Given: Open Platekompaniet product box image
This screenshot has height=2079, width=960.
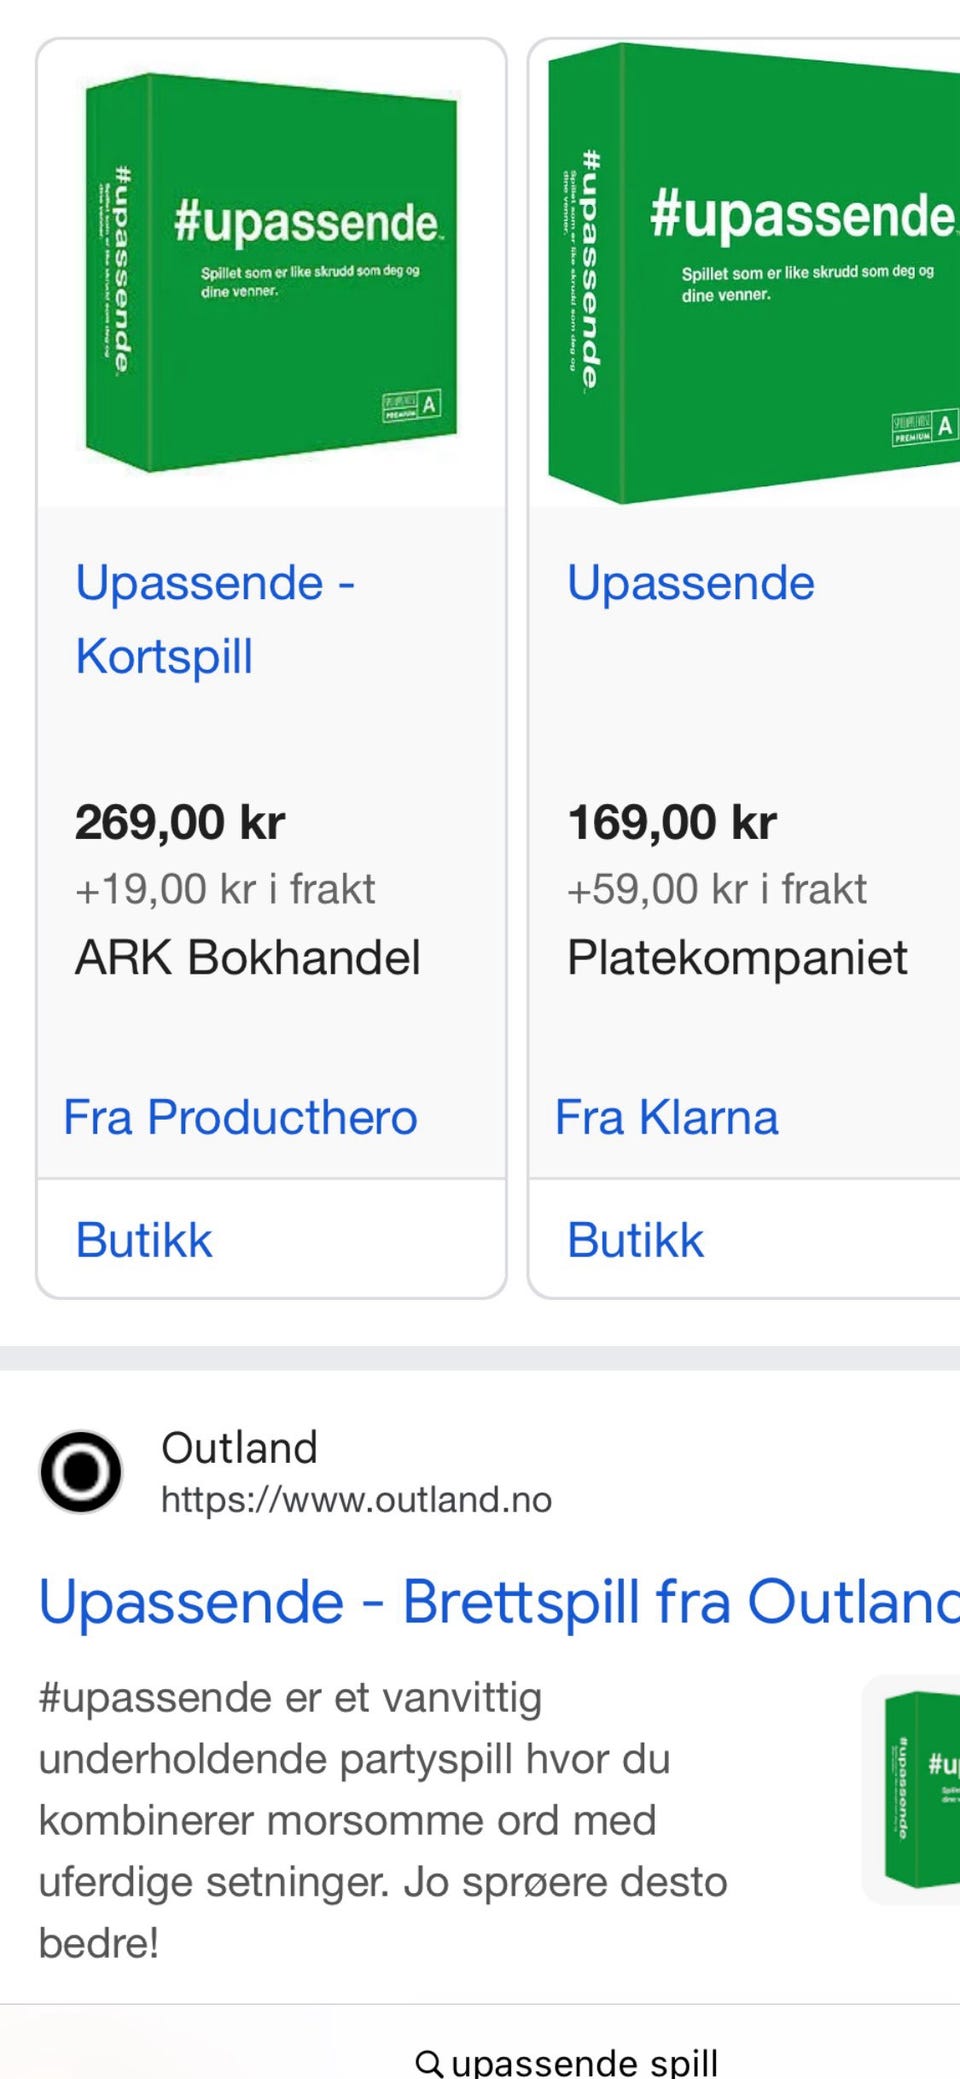Looking at the screenshot, I should [x=754, y=272].
